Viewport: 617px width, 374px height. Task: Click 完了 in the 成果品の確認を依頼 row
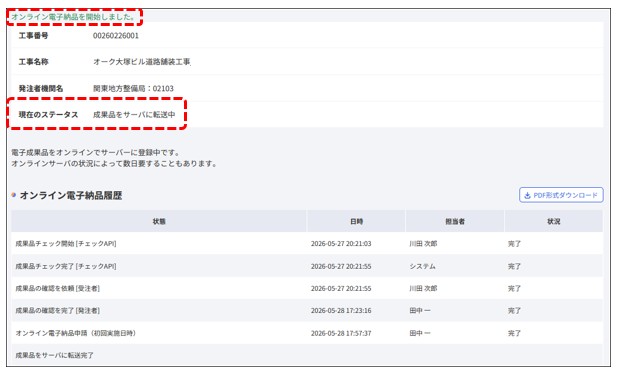[514, 289]
